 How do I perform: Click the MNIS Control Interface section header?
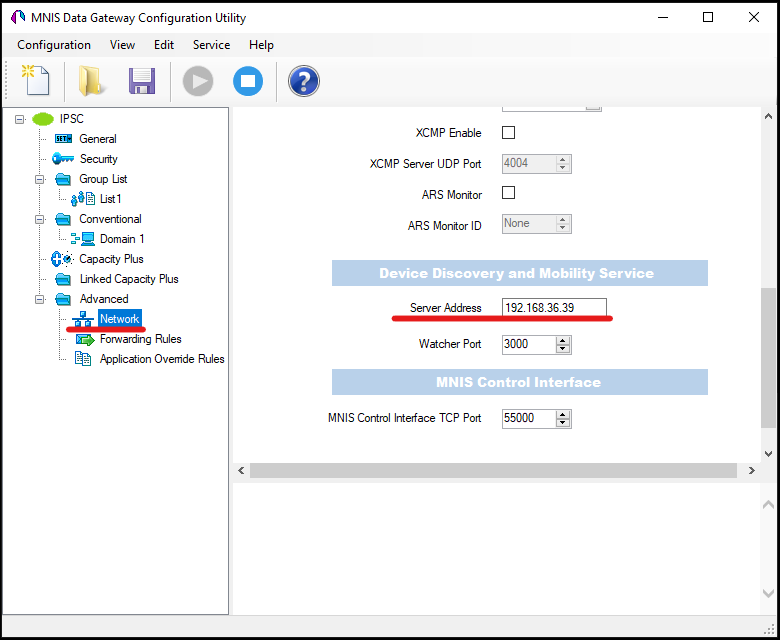[x=520, y=382]
